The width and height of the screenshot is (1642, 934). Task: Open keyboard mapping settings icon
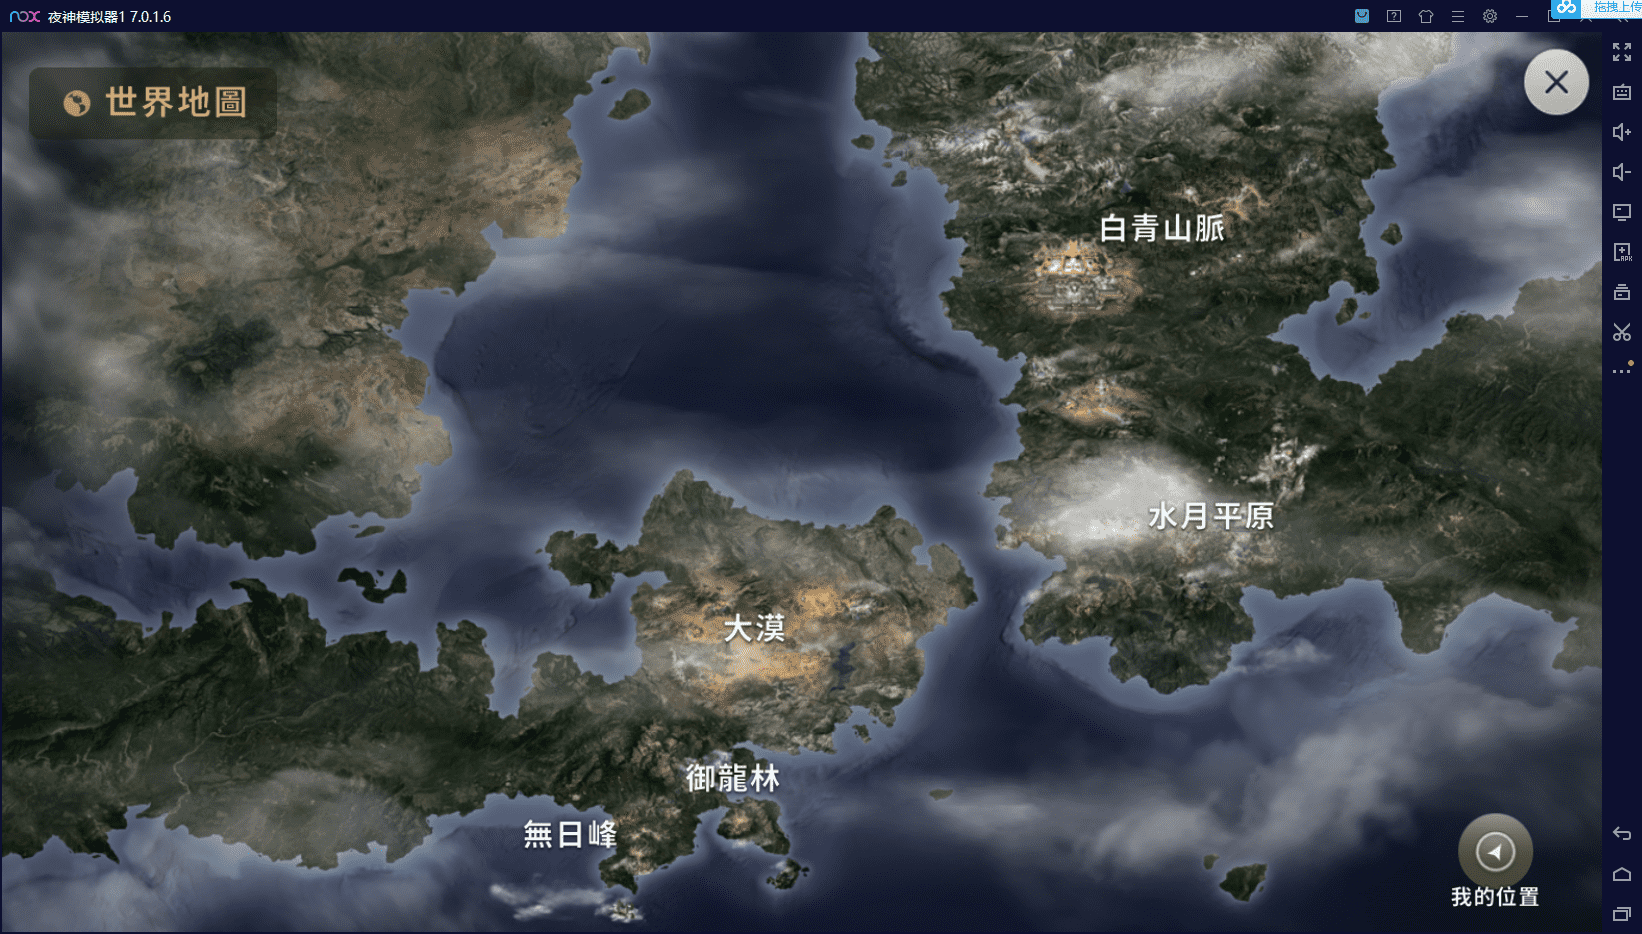1622,92
